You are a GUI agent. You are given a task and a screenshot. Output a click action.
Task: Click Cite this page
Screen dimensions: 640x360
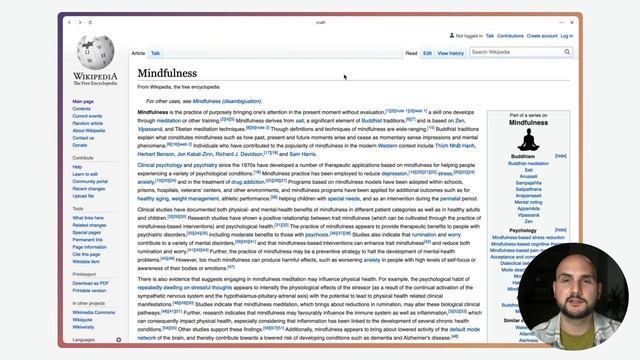(86, 254)
